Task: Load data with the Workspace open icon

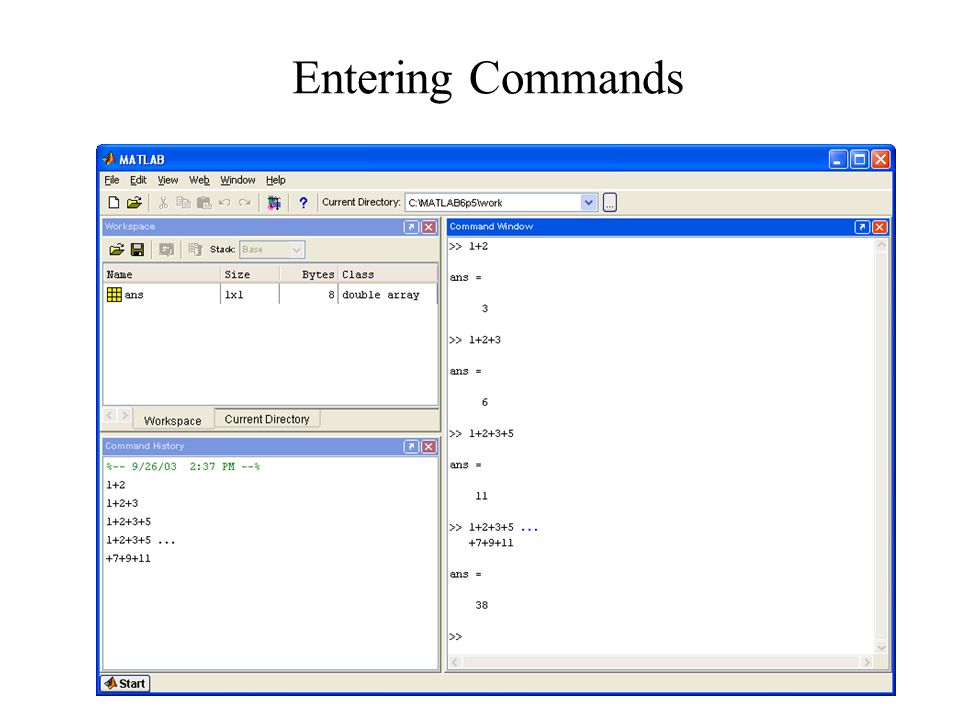Action: pos(116,249)
